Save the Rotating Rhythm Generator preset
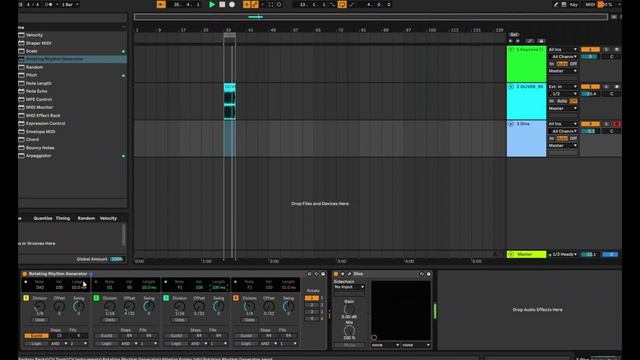The width and height of the screenshot is (640, 360). [323, 274]
